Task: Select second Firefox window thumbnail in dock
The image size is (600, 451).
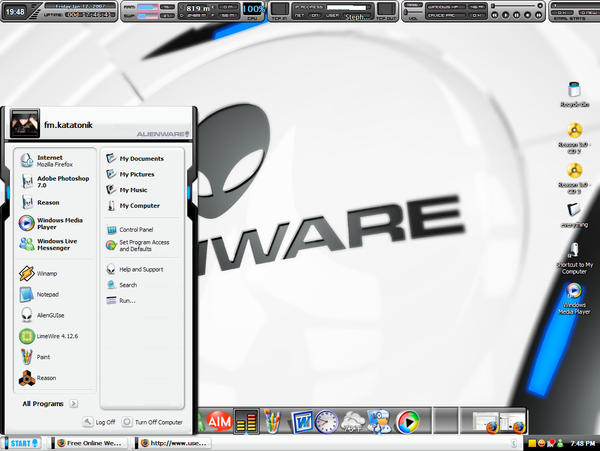Action: click(x=513, y=422)
